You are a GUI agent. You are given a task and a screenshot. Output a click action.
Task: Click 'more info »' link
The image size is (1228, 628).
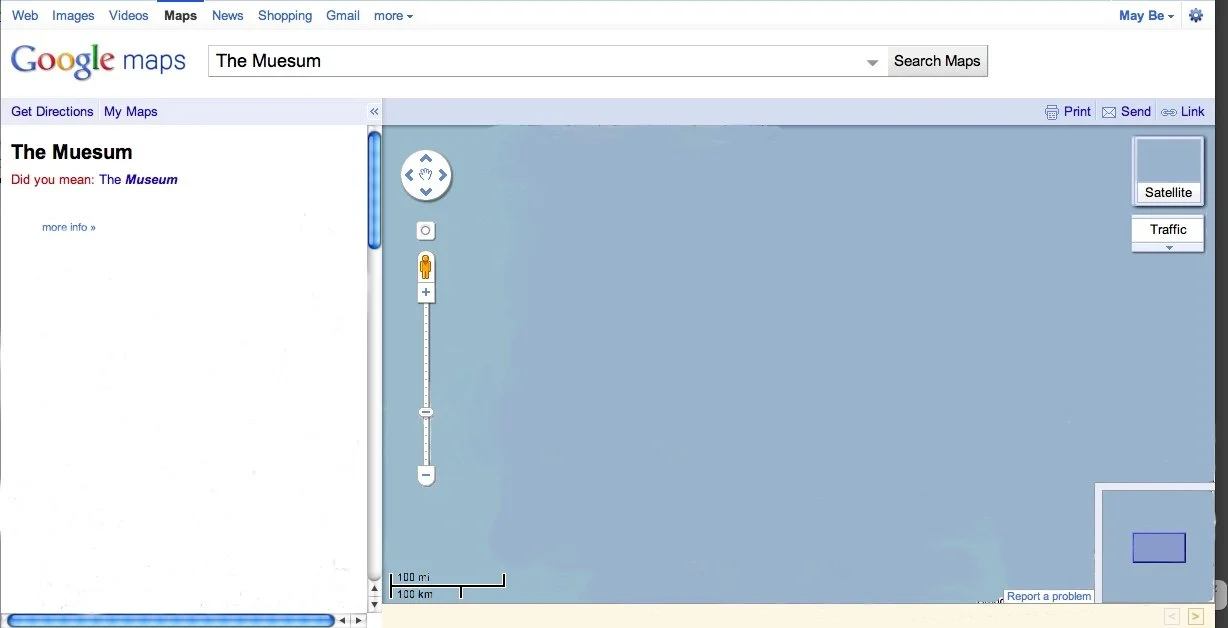point(69,227)
